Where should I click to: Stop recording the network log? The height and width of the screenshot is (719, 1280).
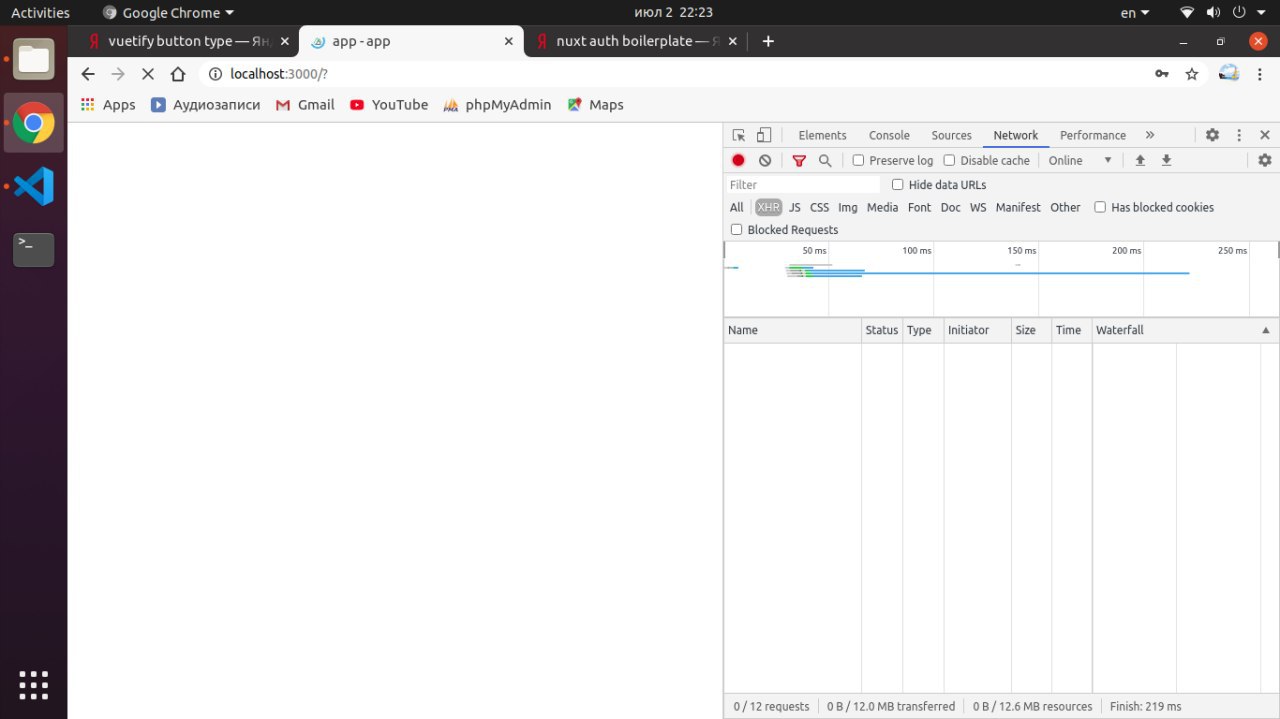738,160
